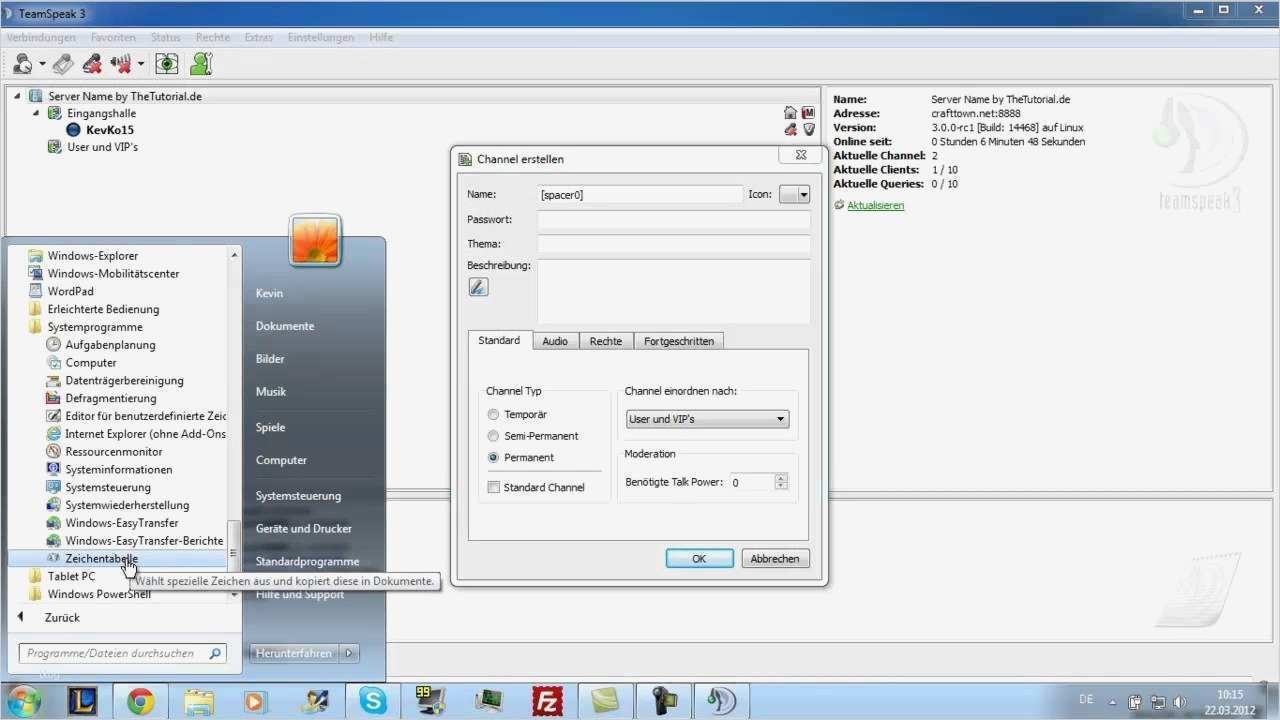The image size is (1280, 720).
Task: Open the Favoriten menu
Action: click(113, 37)
